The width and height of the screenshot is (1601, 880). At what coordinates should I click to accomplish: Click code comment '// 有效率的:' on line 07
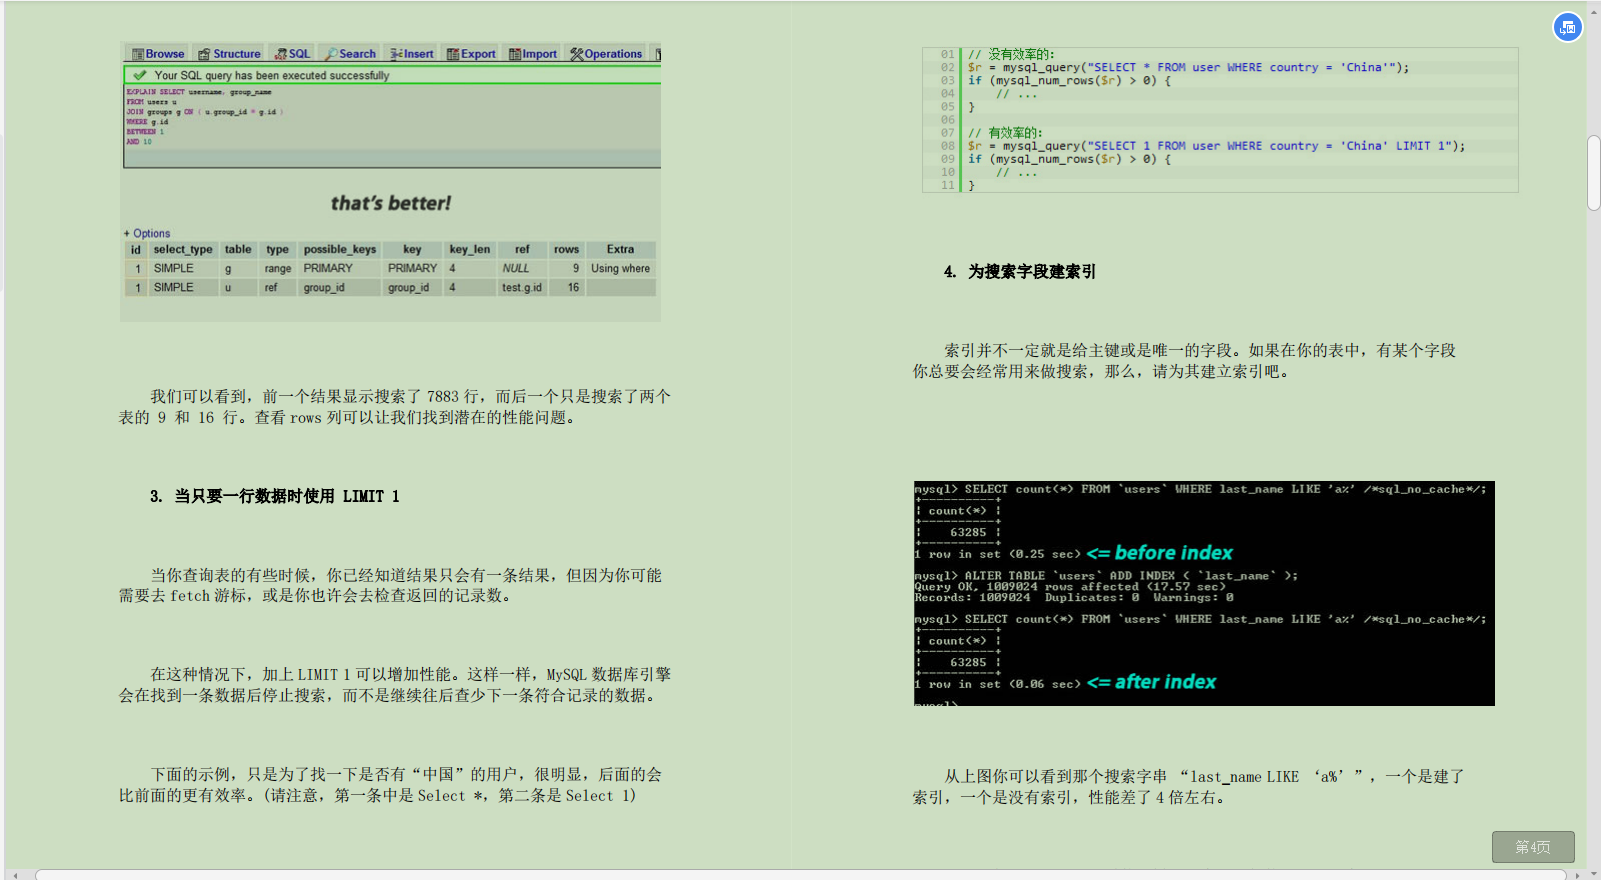1005,132
